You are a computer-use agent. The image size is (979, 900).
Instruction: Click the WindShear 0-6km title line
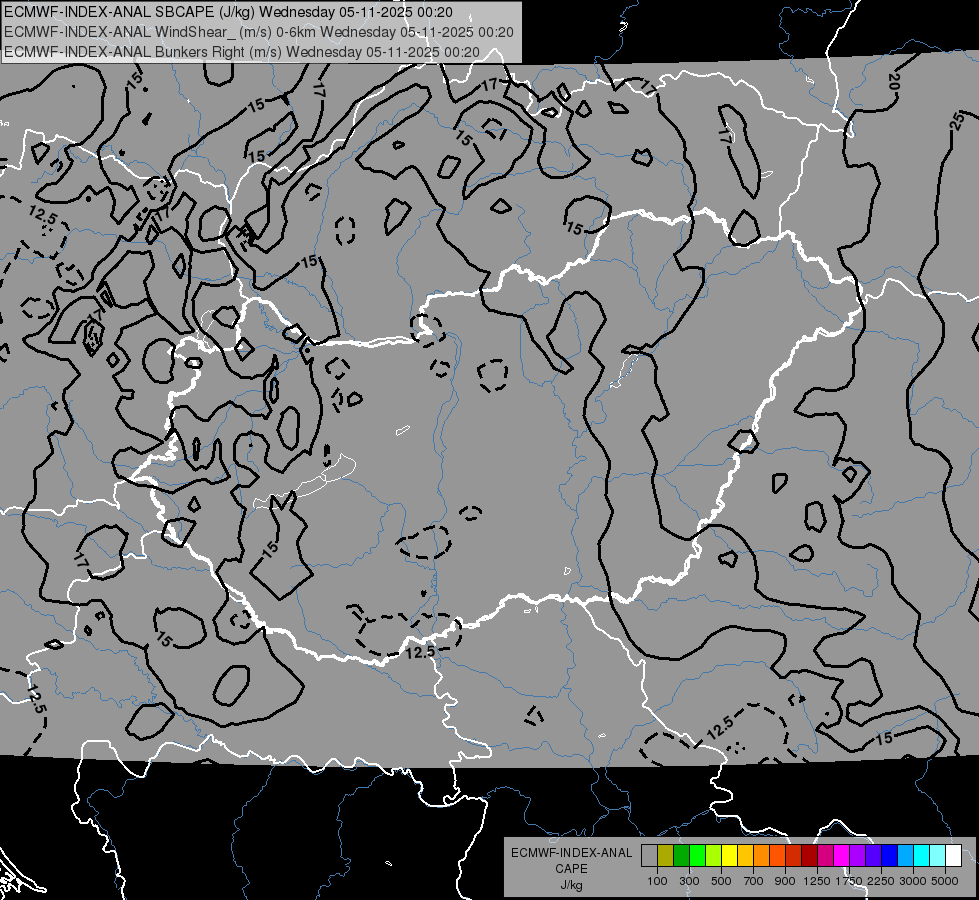pyautogui.click(x=258, y=32)
